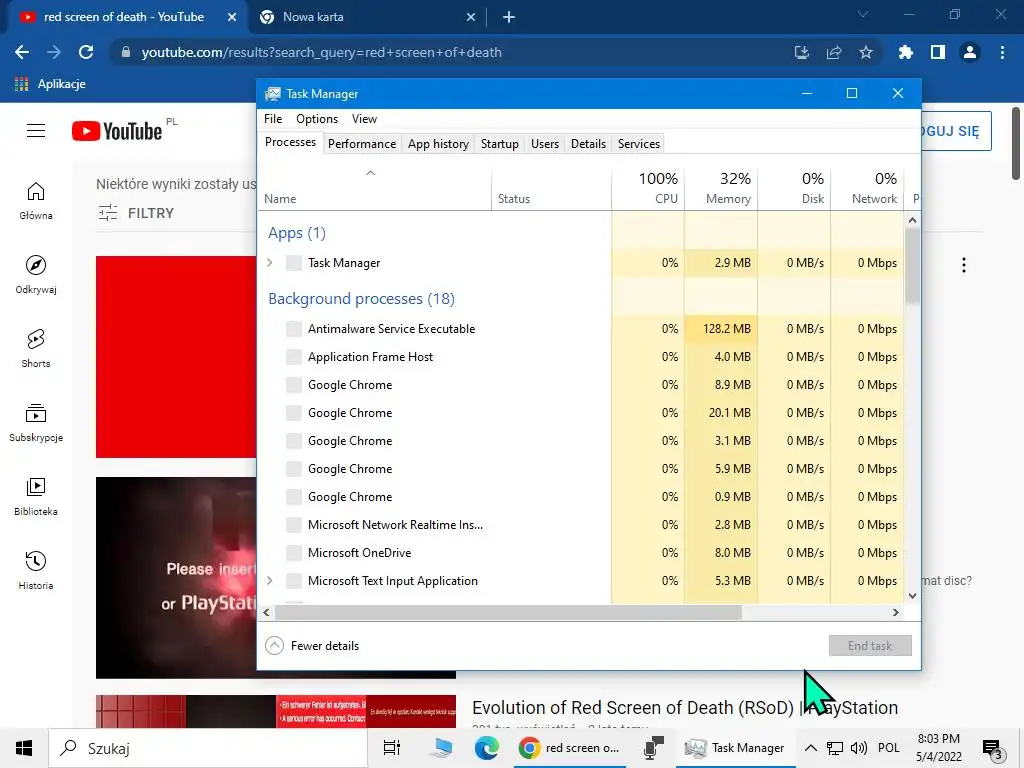1024x768 pixels.
Task: Open Shorts in YouTube sidebar
Action: 36,349
